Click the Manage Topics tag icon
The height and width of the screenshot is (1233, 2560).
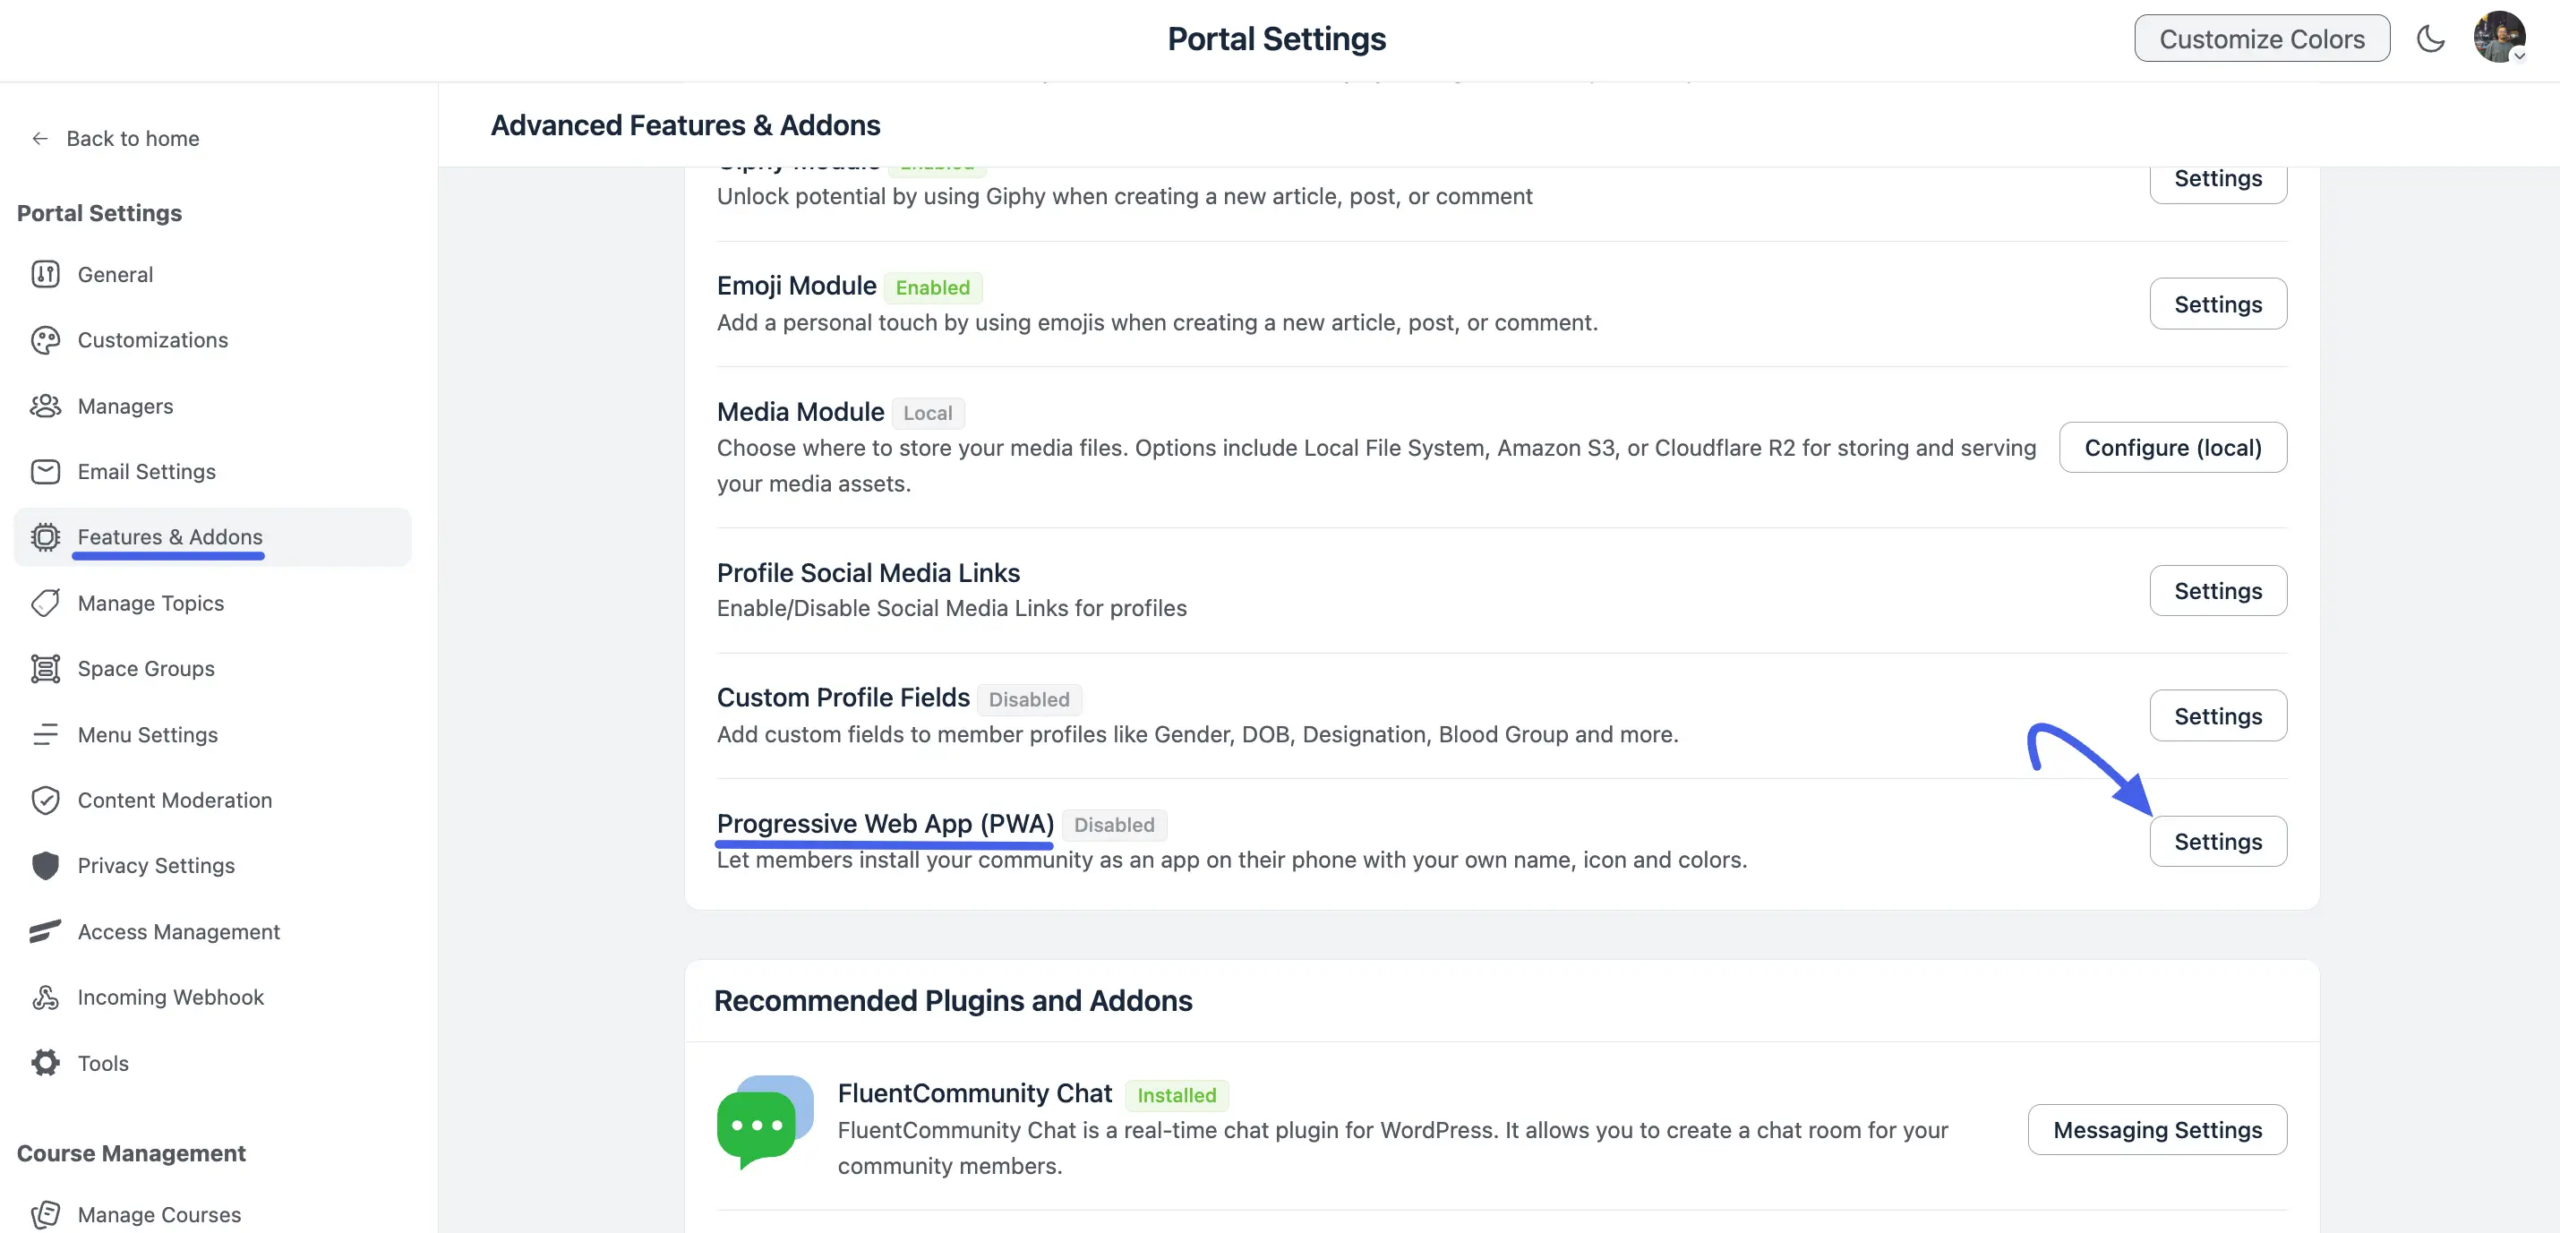[45, 603]
